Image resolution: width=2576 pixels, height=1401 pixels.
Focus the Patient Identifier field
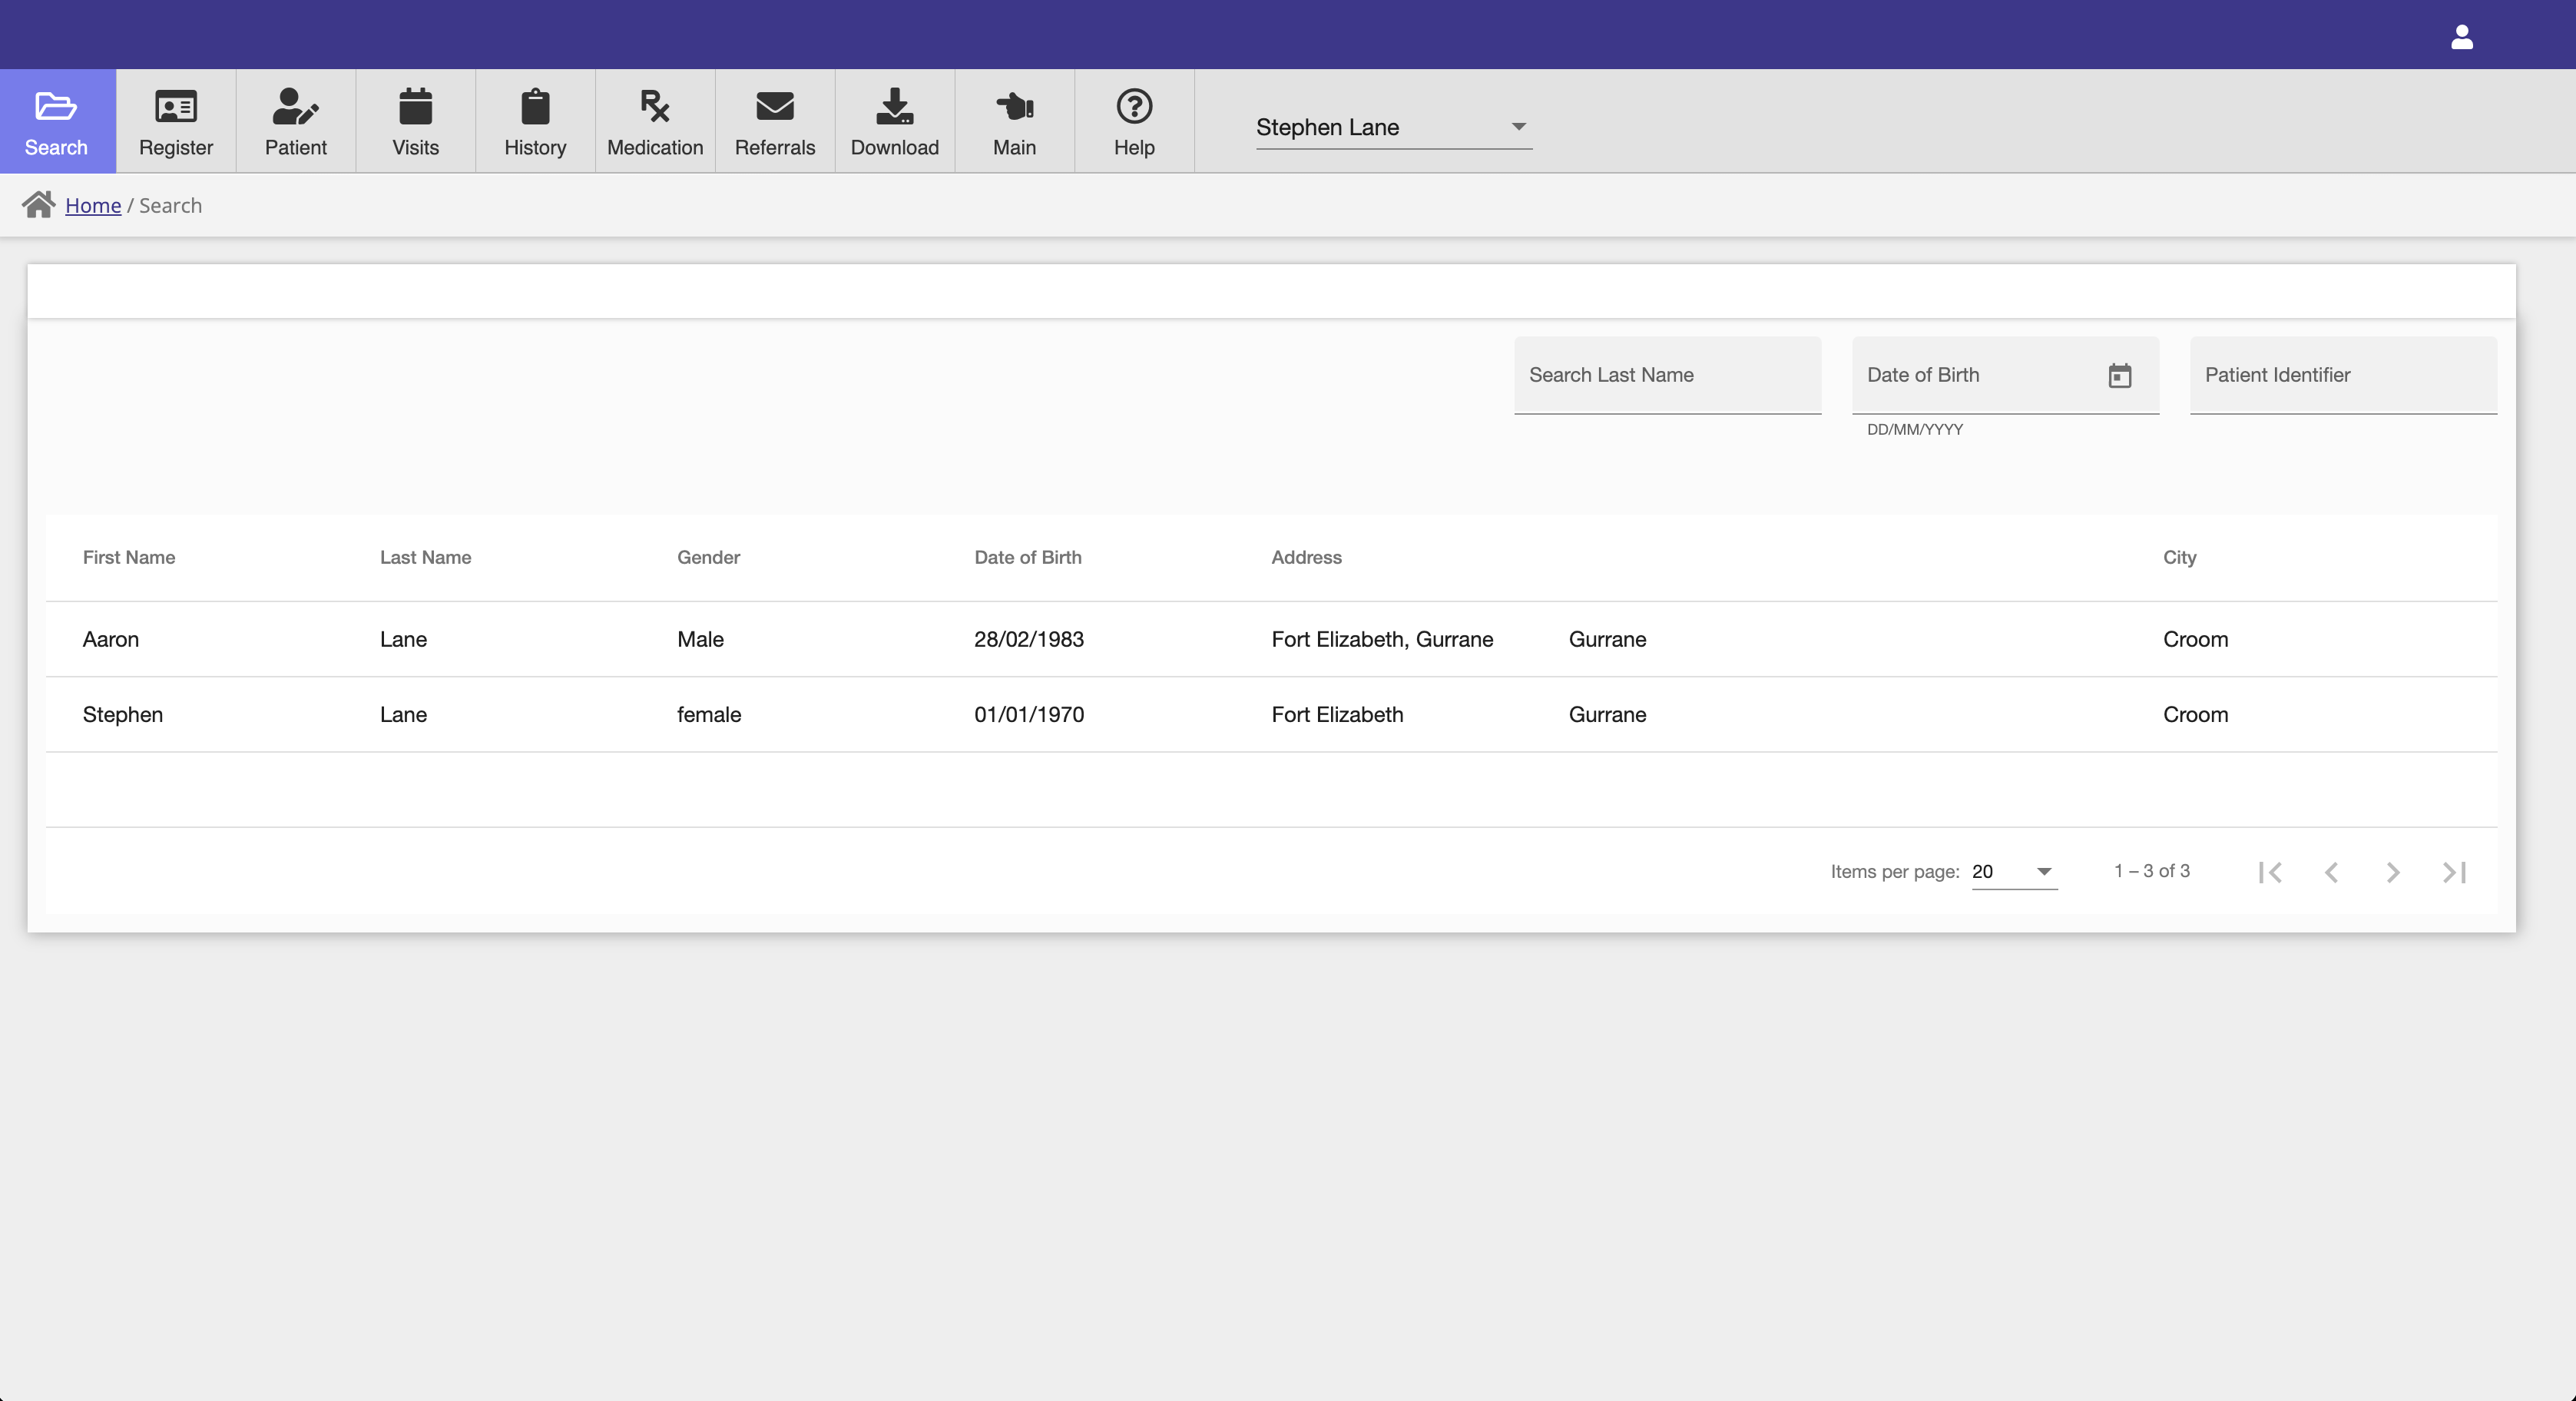click(2343, 375)
